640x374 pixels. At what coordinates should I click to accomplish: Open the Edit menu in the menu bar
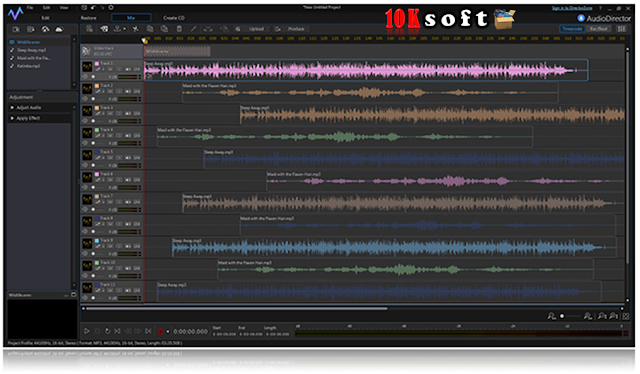47,8
